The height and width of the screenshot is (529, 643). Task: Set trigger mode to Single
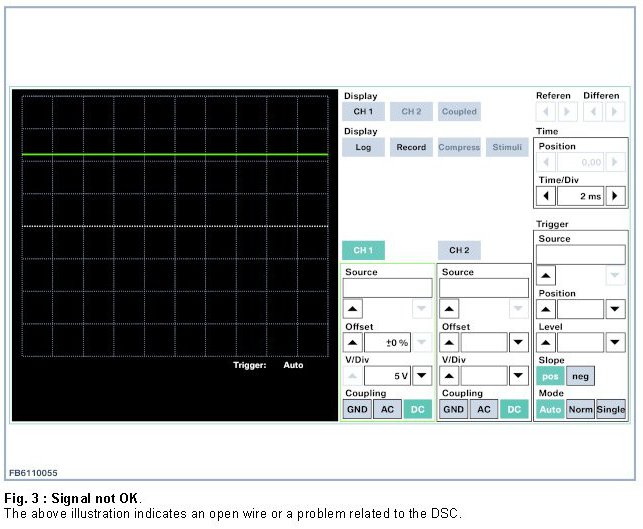click(x=610, y=409)
